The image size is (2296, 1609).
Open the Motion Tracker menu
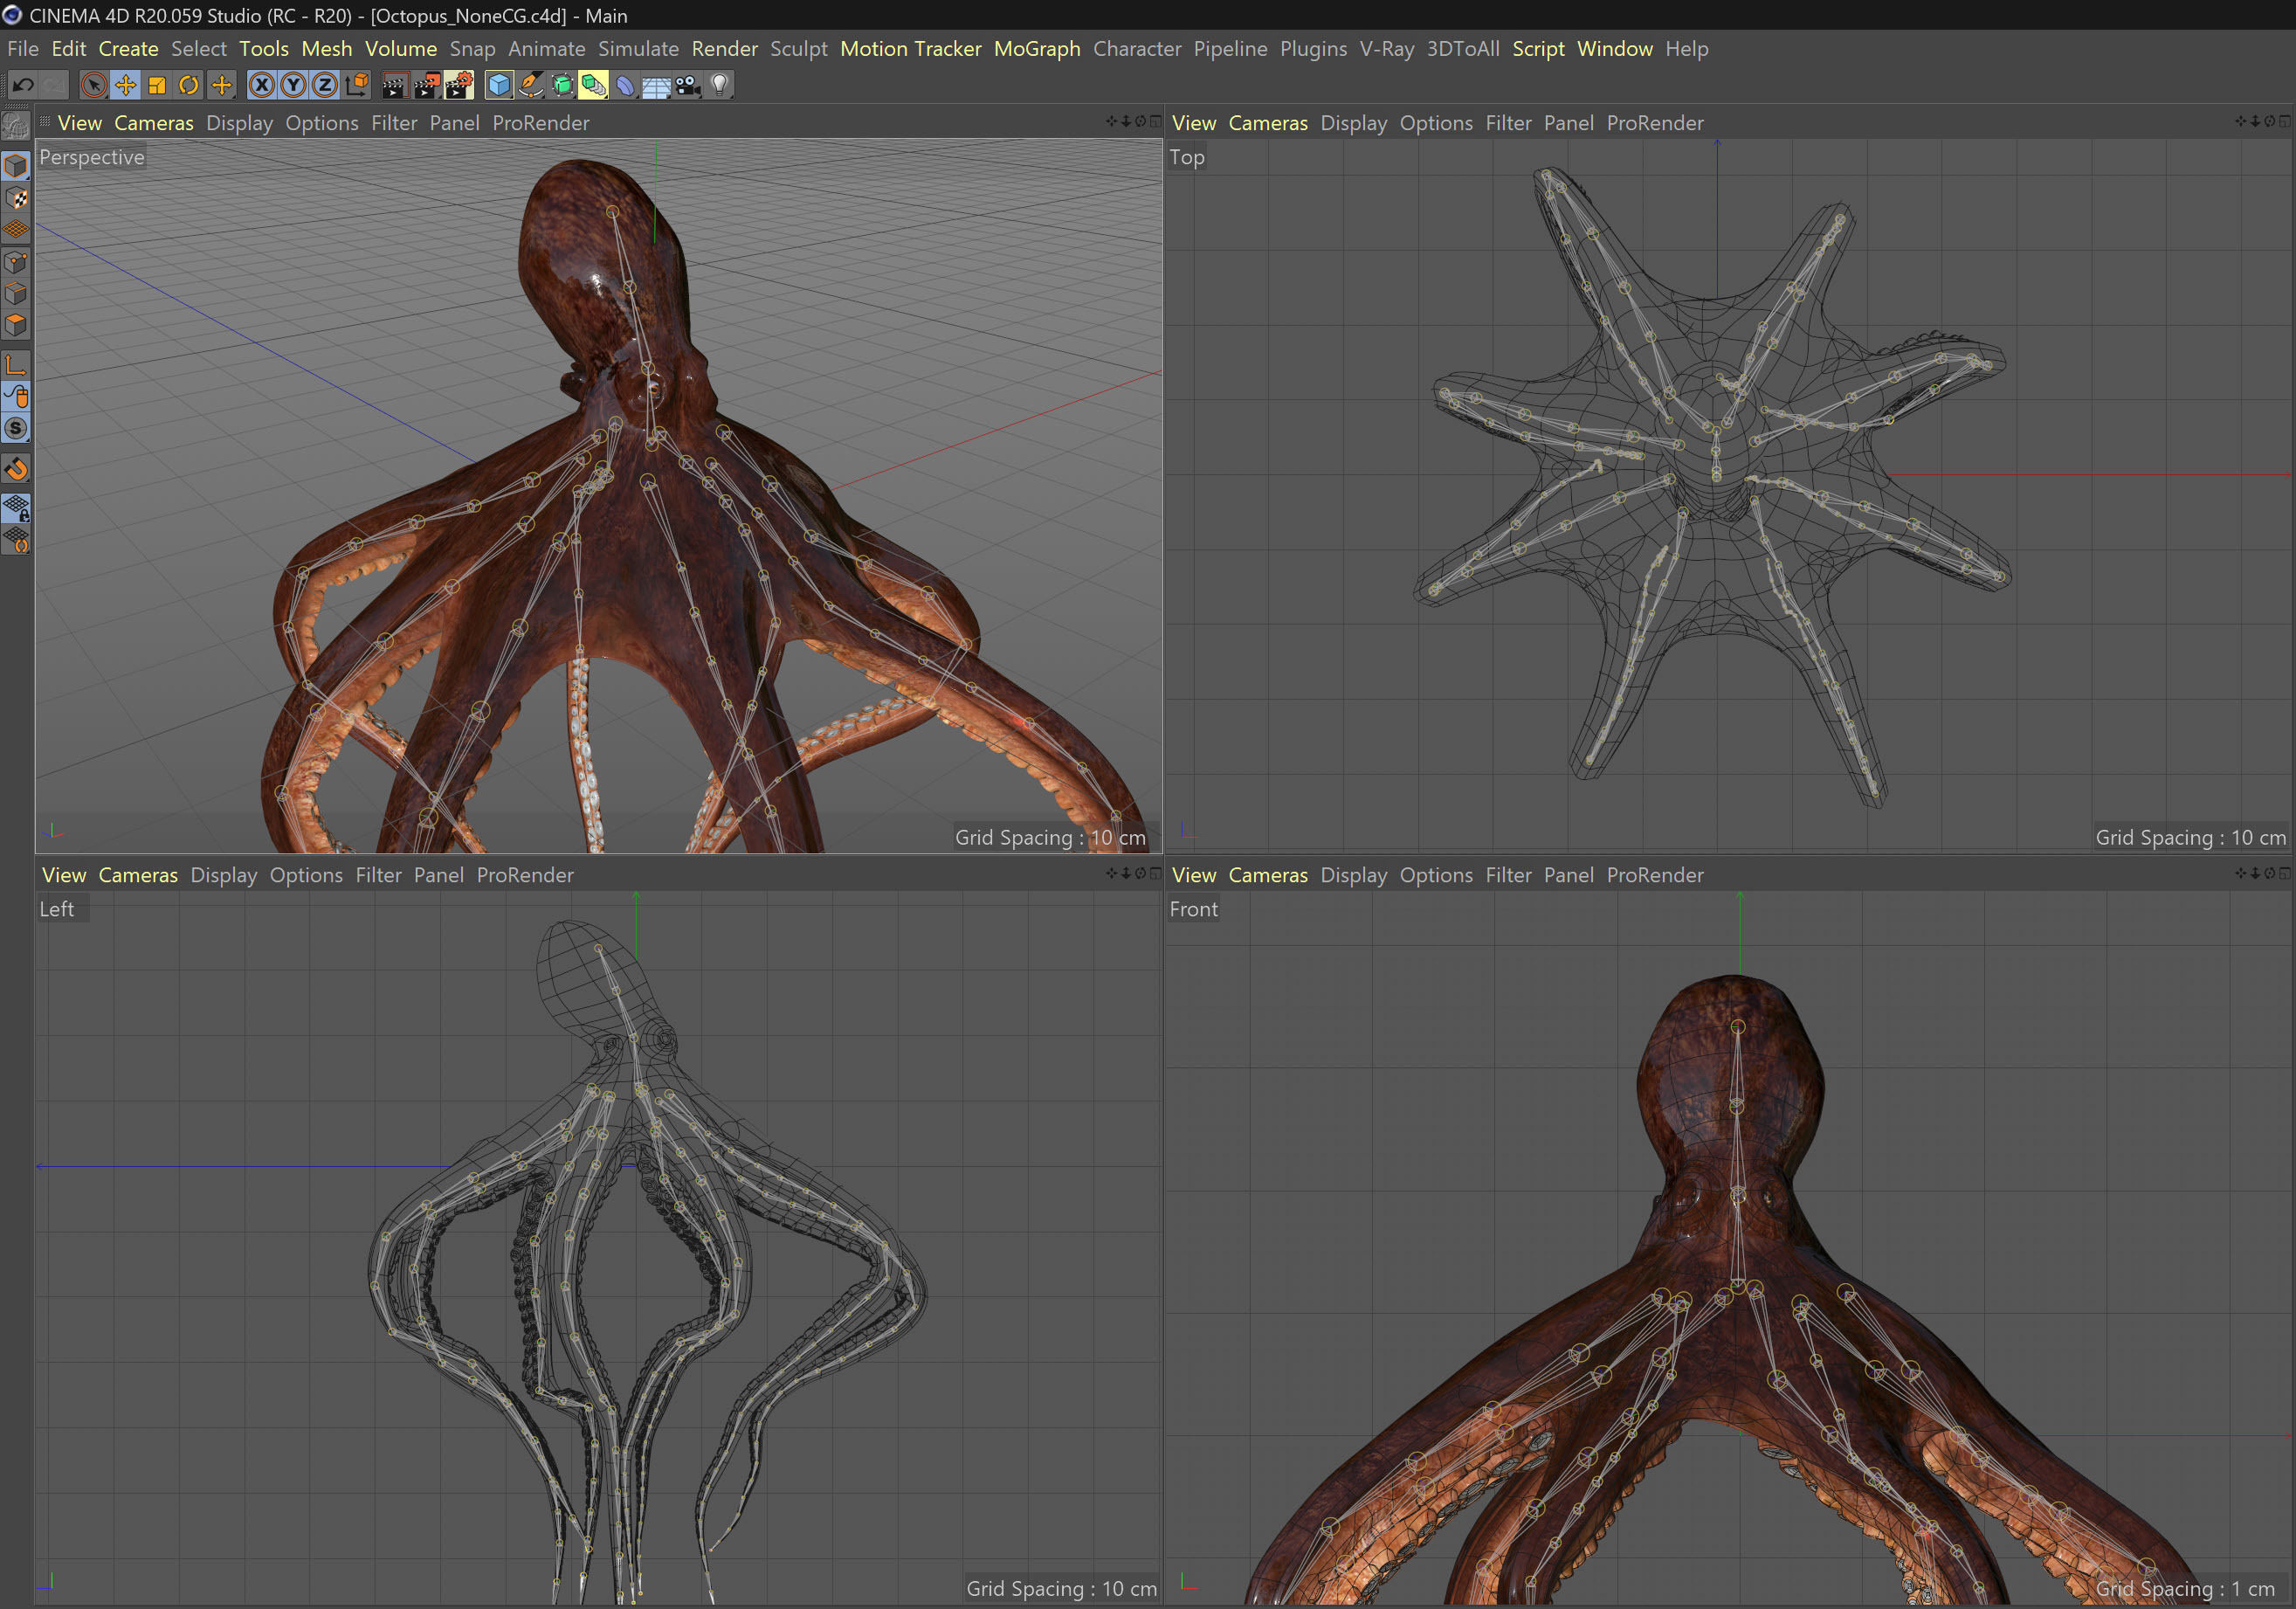[x=910, y=48]
